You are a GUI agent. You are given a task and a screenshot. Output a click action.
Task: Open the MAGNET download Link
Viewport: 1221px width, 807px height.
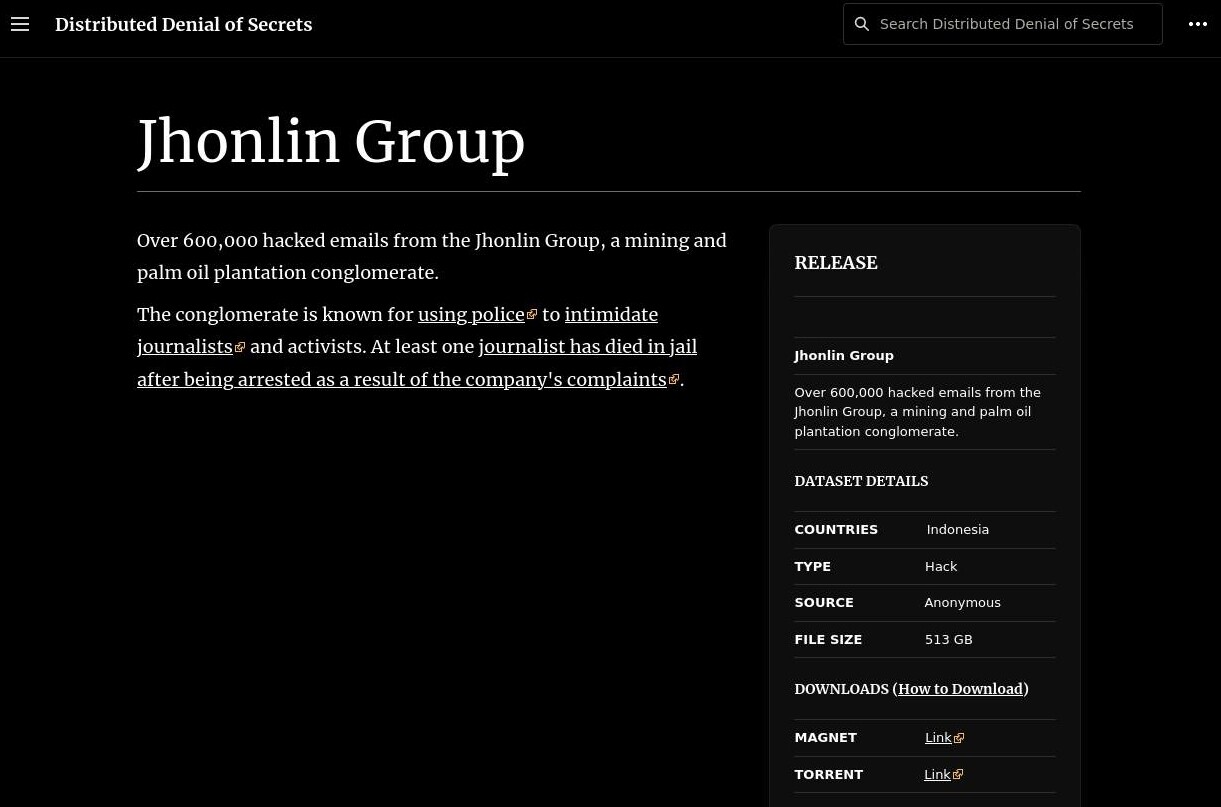938,738
